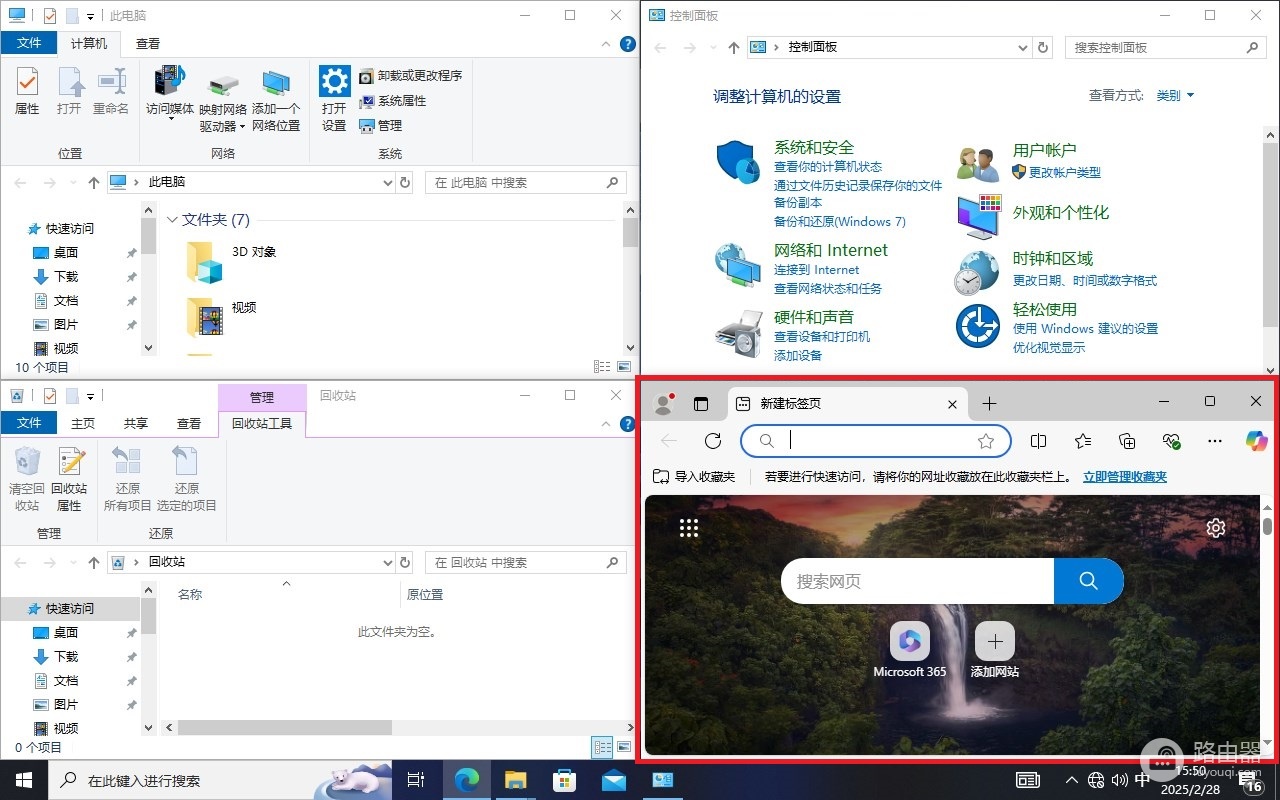Image resolution: width=1280 pixels, height=800 pixels.
Task: Open 用户帐户 category
Action: tap(1045, 150)
